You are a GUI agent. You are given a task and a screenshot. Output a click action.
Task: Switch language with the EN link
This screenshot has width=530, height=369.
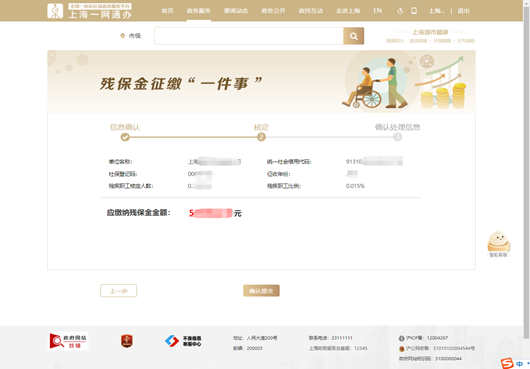[378, 11]
